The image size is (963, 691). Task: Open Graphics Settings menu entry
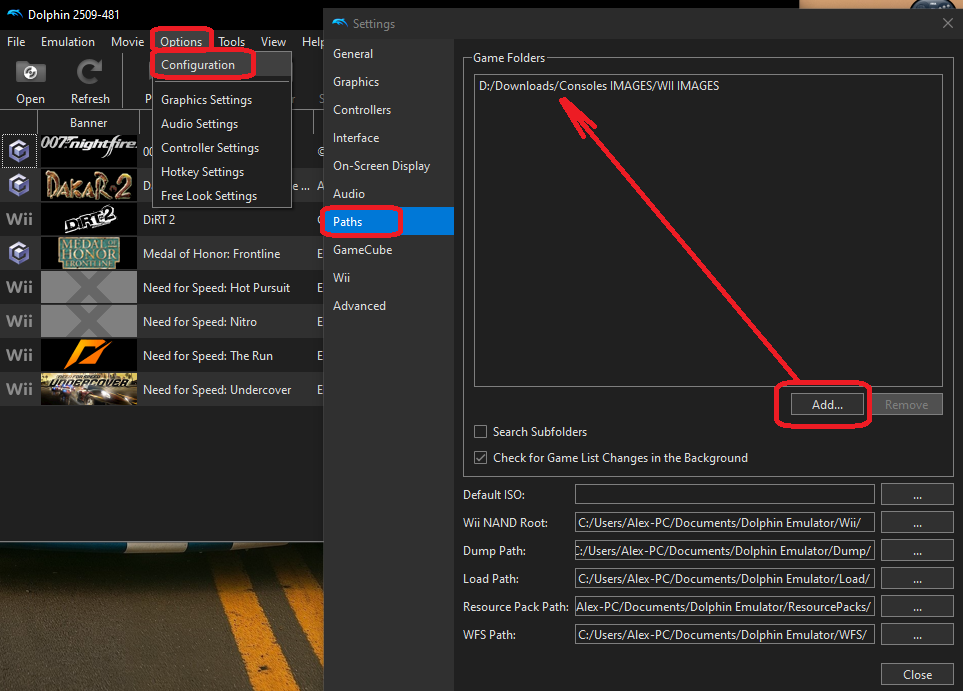(x=206, y=100)
